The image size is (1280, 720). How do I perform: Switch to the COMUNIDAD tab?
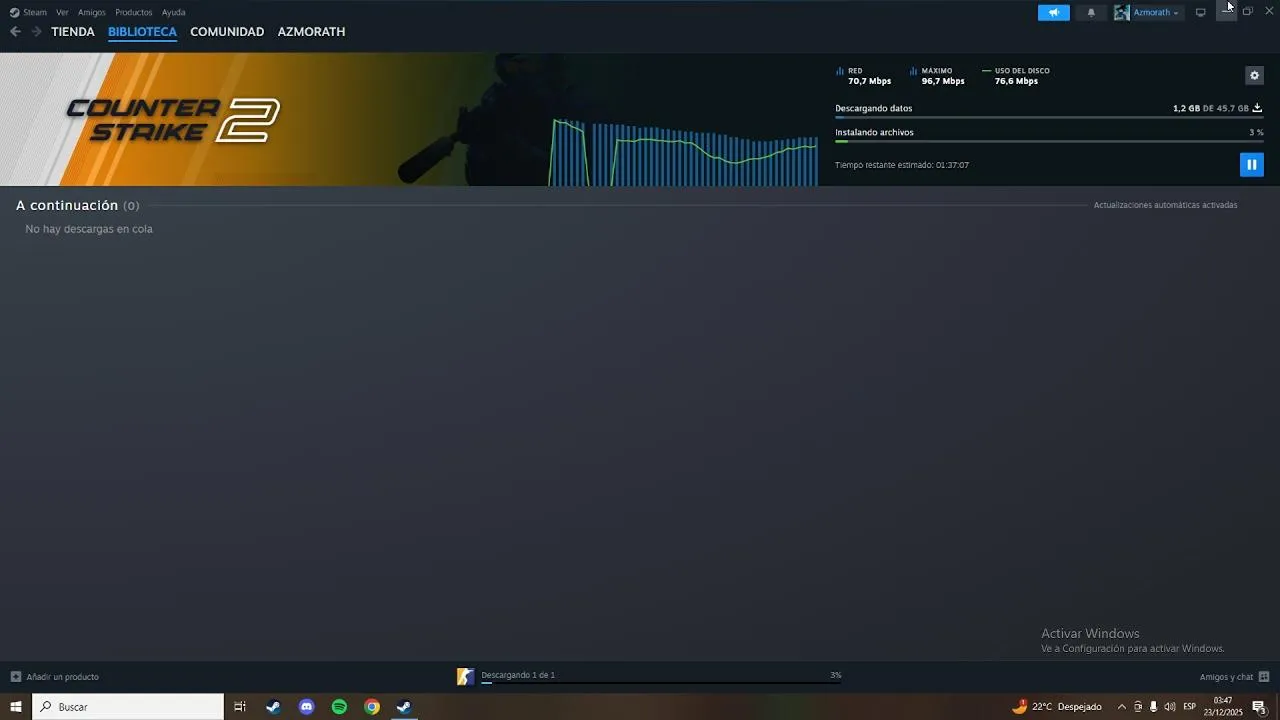(x=227, y=32)
